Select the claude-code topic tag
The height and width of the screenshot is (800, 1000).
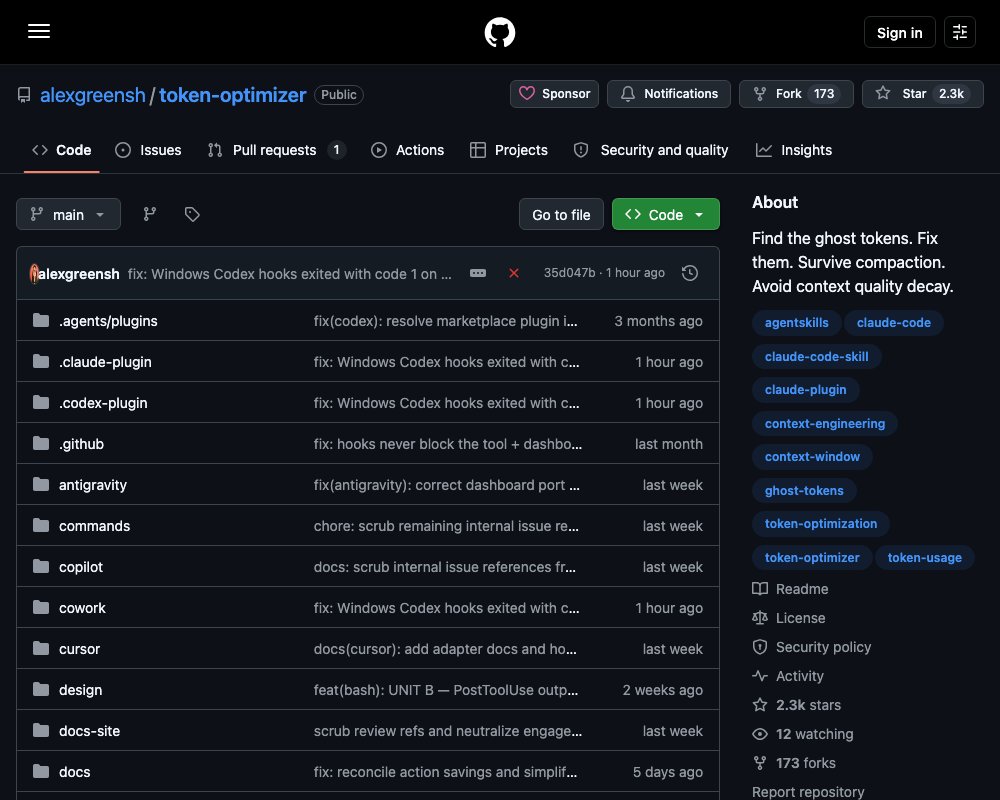coord(893,323)
